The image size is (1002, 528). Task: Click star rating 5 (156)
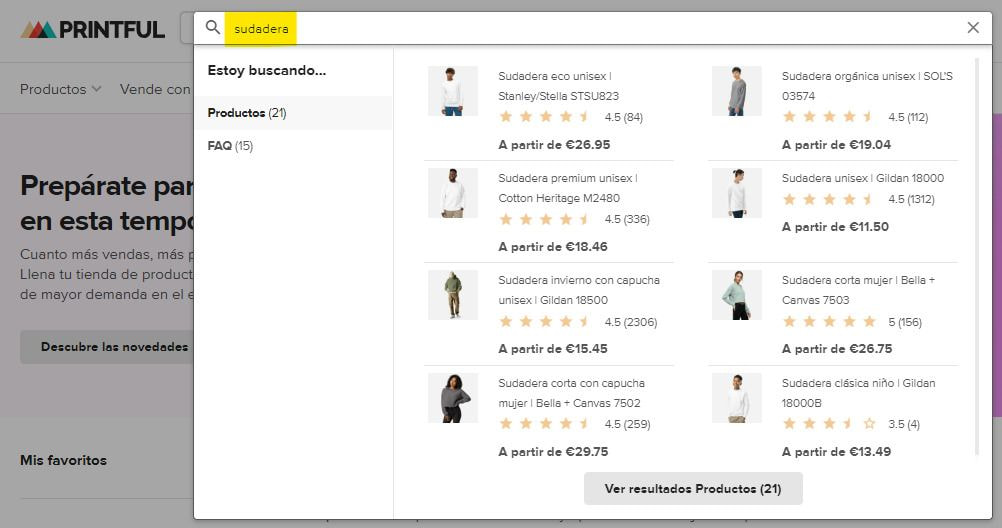pyautogui.click(x=852, y=322)
